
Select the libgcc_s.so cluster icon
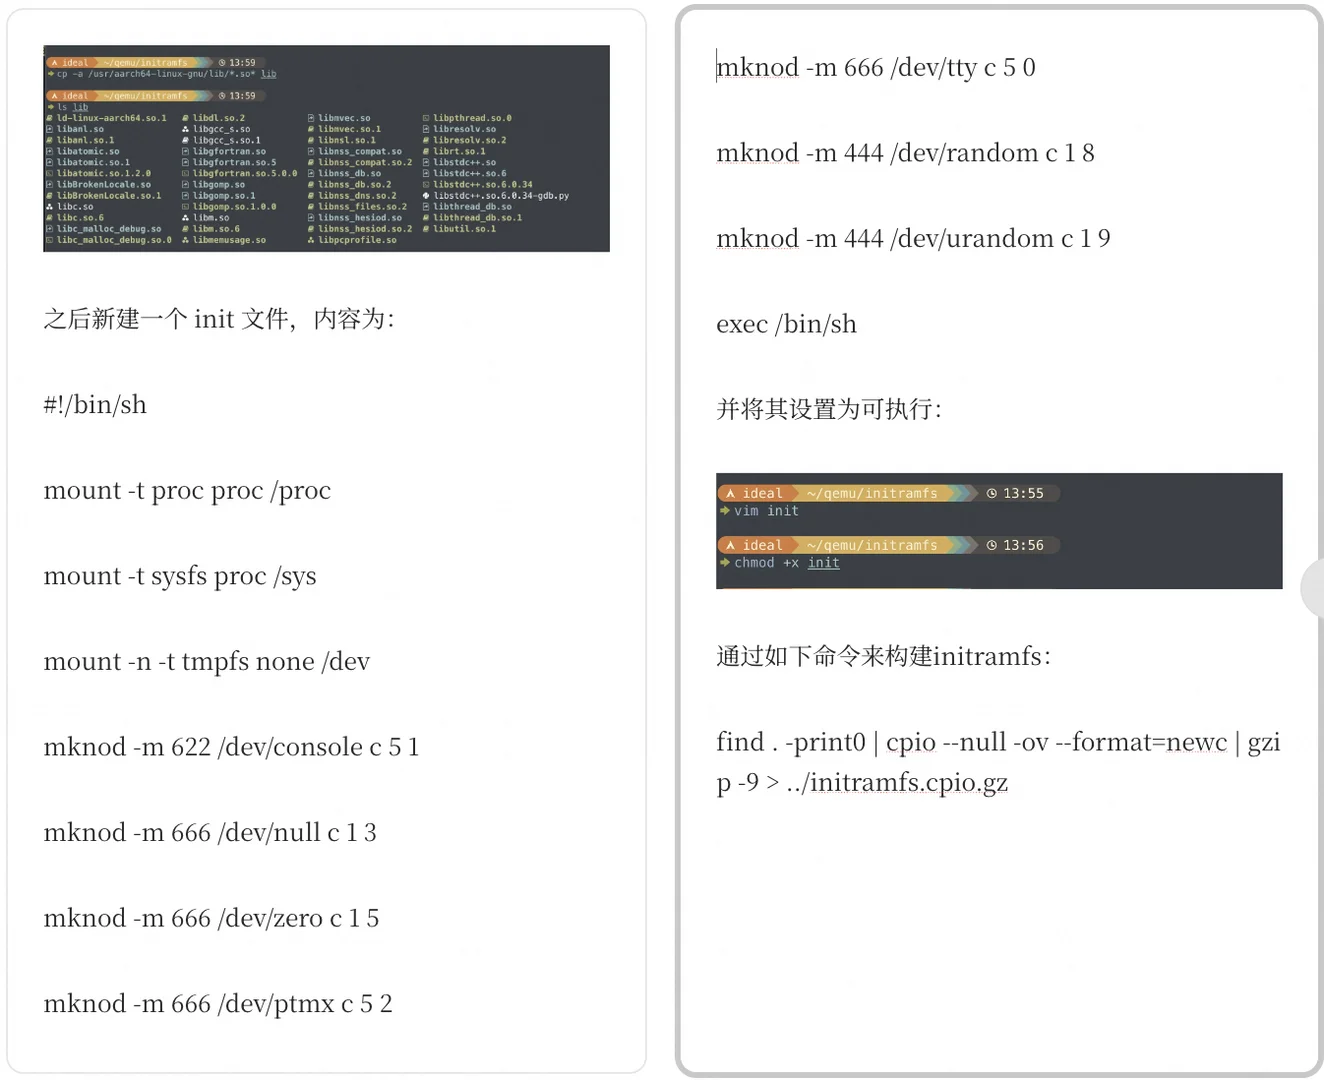click(185, 129)
